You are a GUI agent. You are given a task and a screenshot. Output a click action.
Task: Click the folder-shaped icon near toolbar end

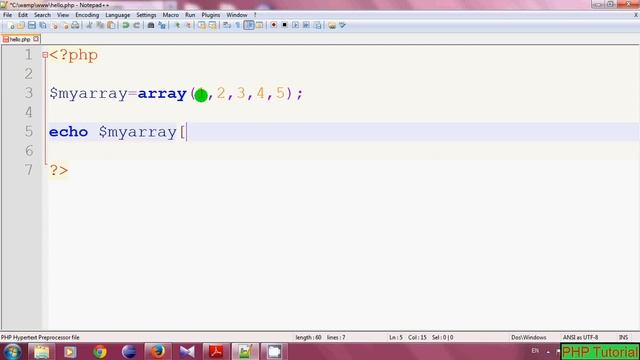332,25
